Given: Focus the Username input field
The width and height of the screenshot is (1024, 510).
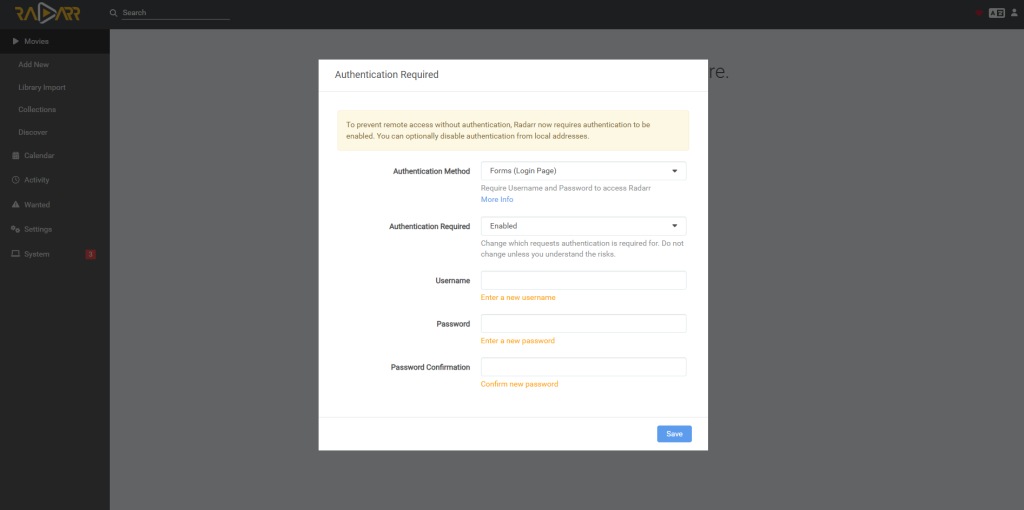Looking at the screenshot, I should (583, 280).
